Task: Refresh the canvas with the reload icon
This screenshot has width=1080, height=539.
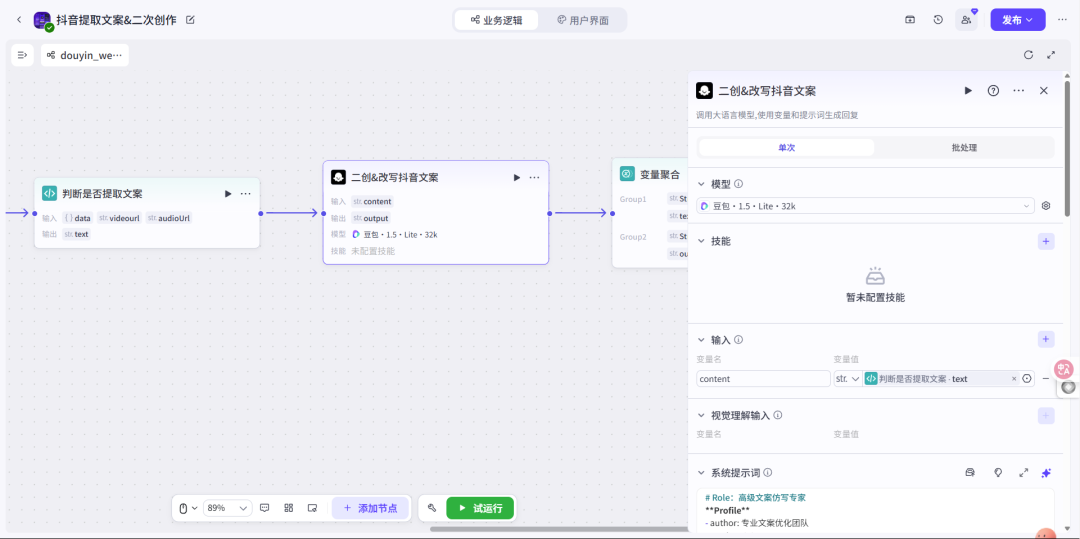Action: [x=1028, y=55]
